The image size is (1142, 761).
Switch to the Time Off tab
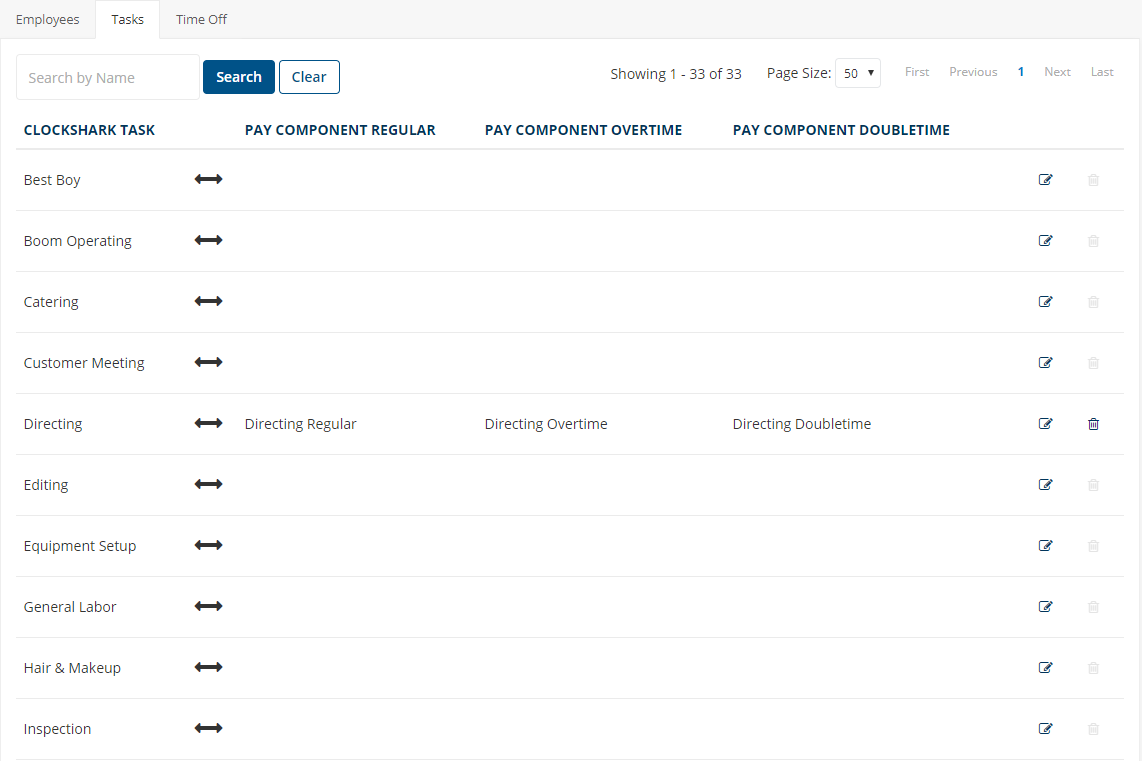[x=200, y=19]
